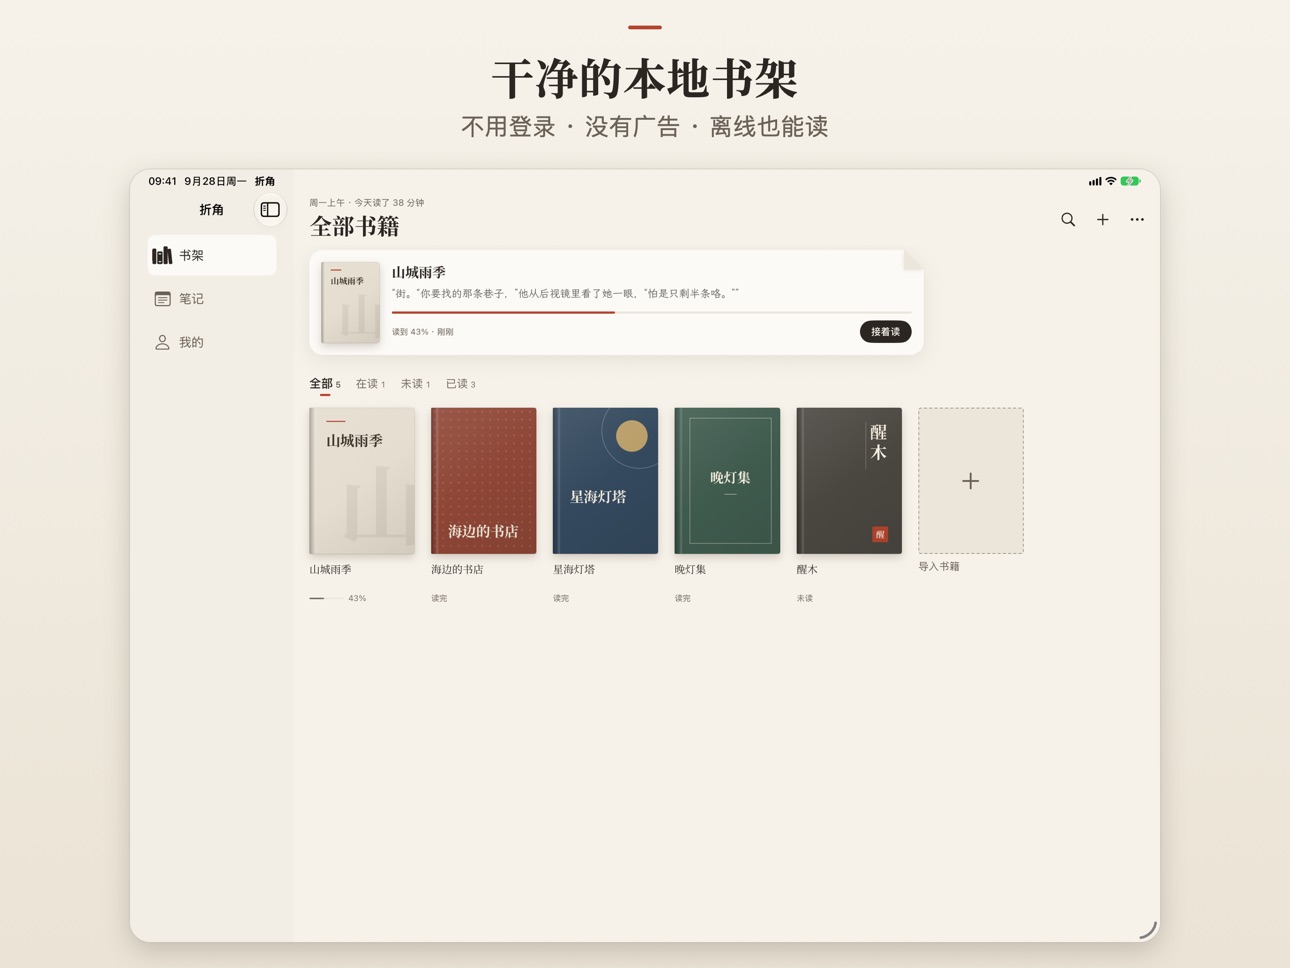Switch to the 已读 tab
The height and width of the screenshot is (968, 1290).
[460, 384]
